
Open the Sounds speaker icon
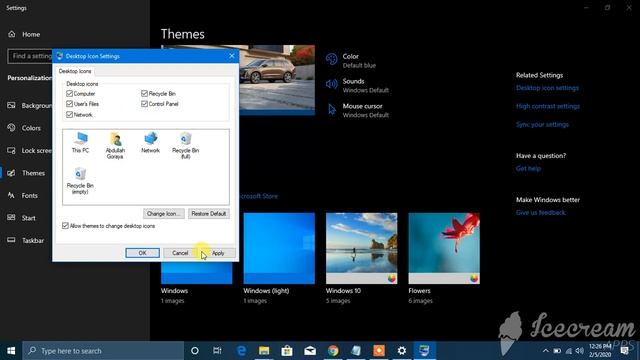click(x=331, y=84)
